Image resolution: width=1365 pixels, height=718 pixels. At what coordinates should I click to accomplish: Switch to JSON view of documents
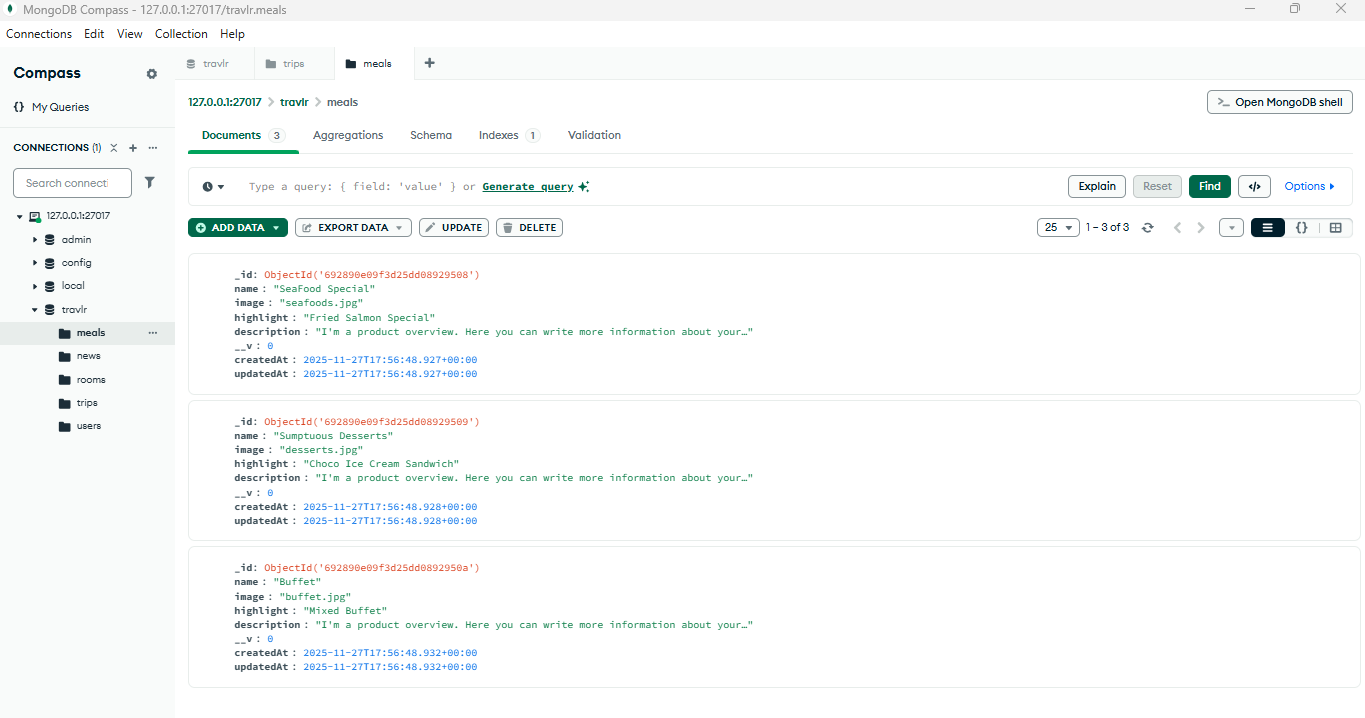1301,228
